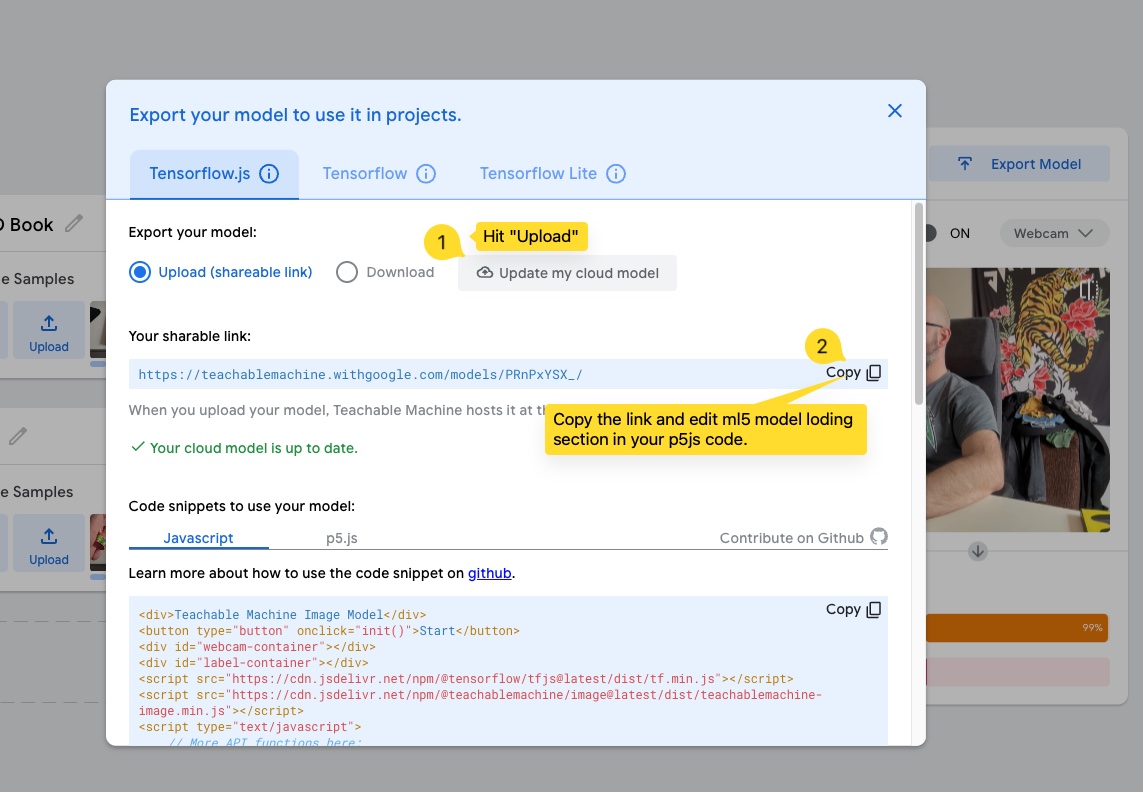Screen dimensions: 1143x792
Task: Open the p5.js code snippet tab
Action: (341, 538)
